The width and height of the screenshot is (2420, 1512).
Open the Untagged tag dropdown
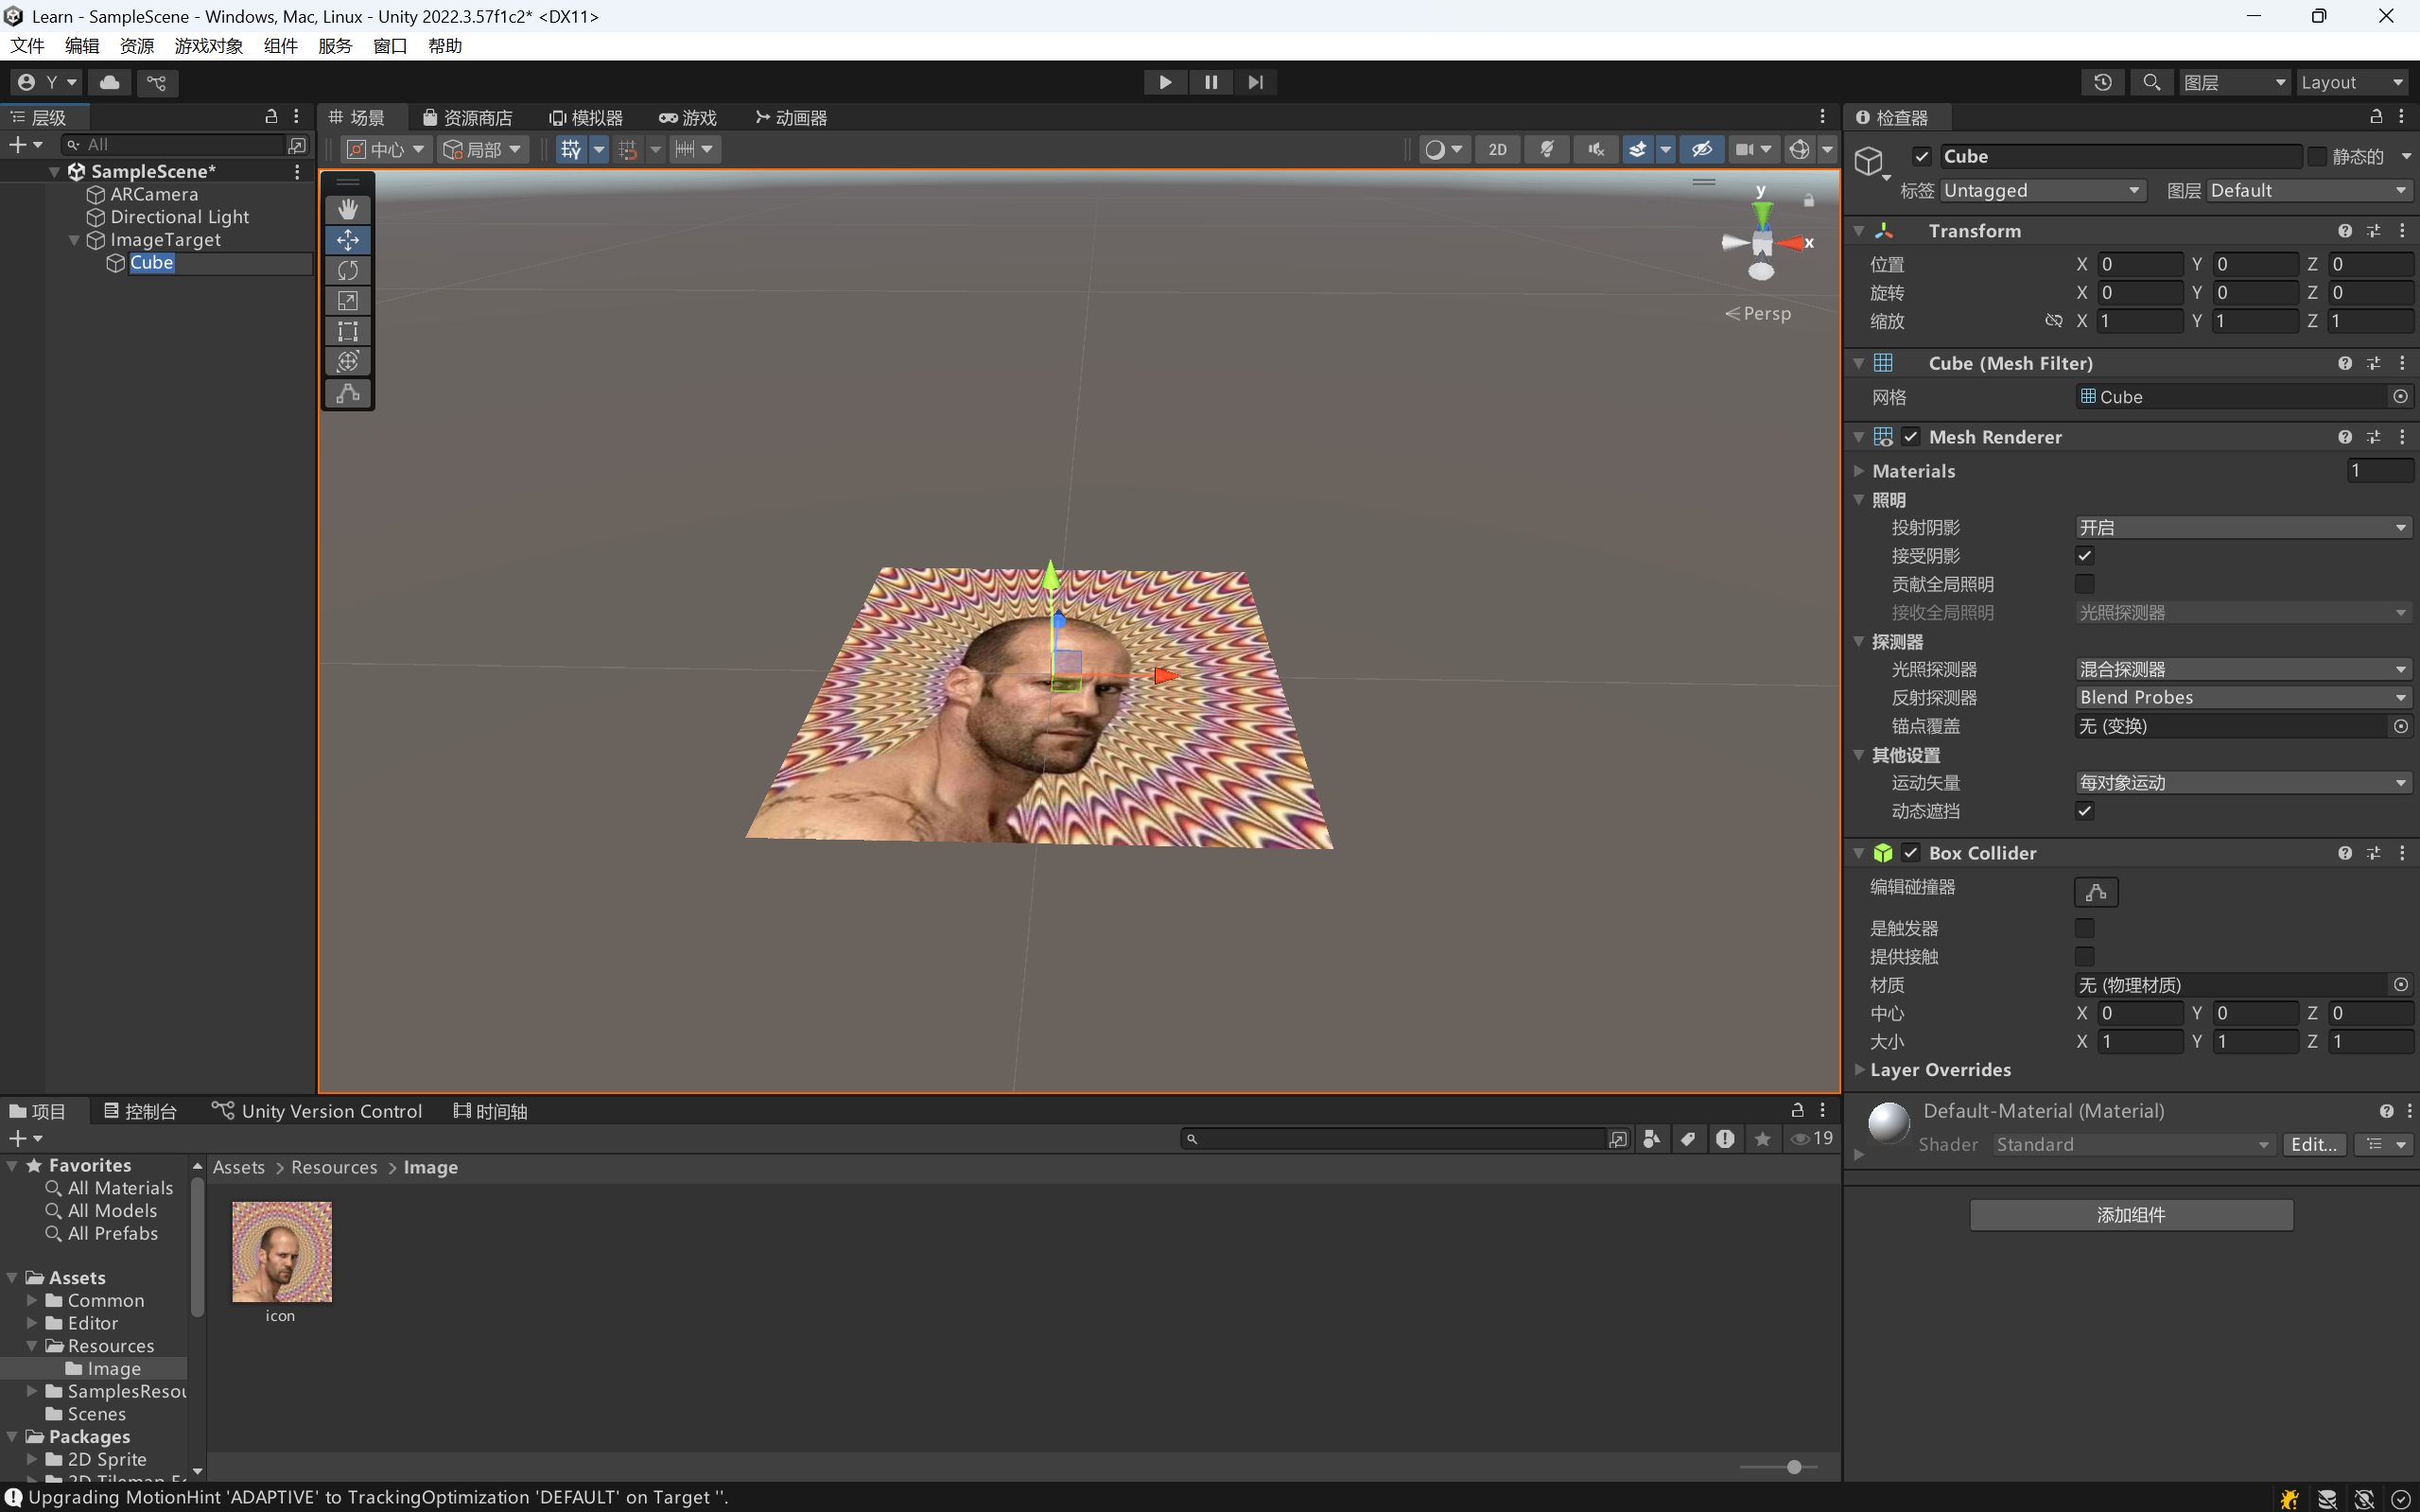coord(2041,190)
